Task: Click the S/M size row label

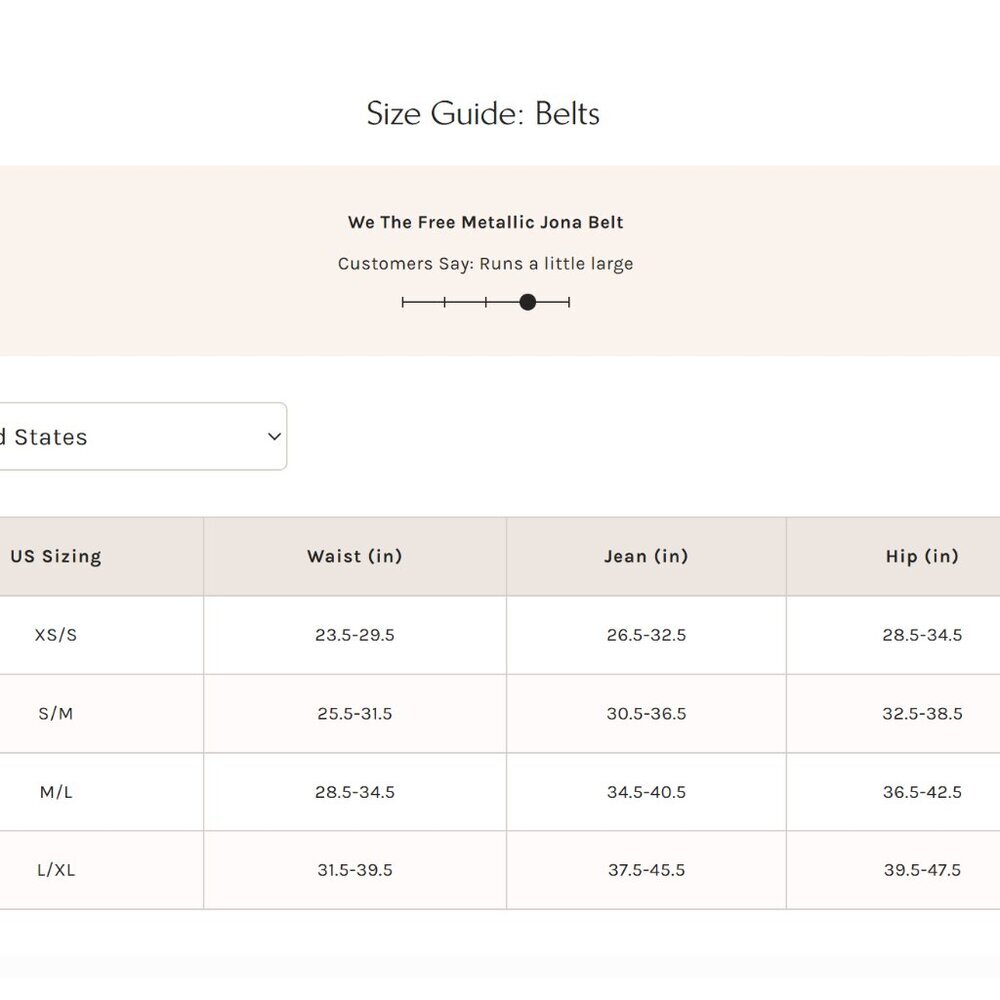Action: coord(56,714)
